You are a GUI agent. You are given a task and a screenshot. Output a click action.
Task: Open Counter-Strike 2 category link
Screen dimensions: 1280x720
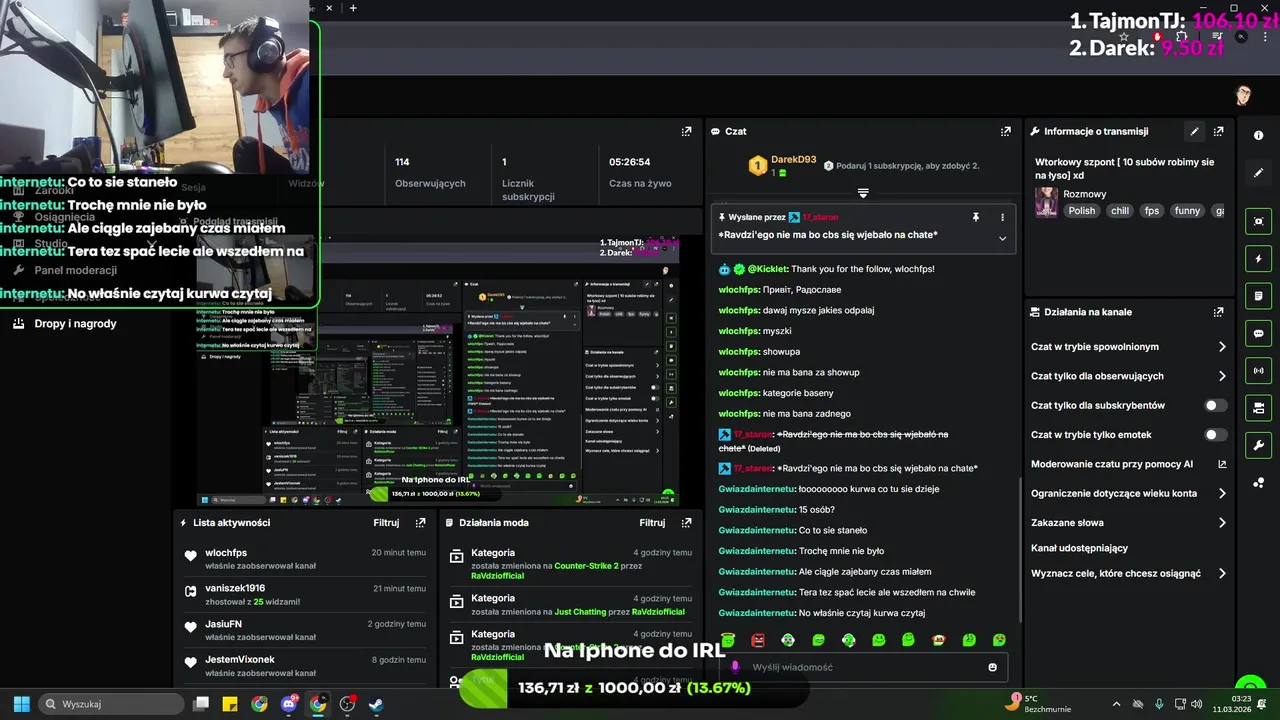[587, 566]
